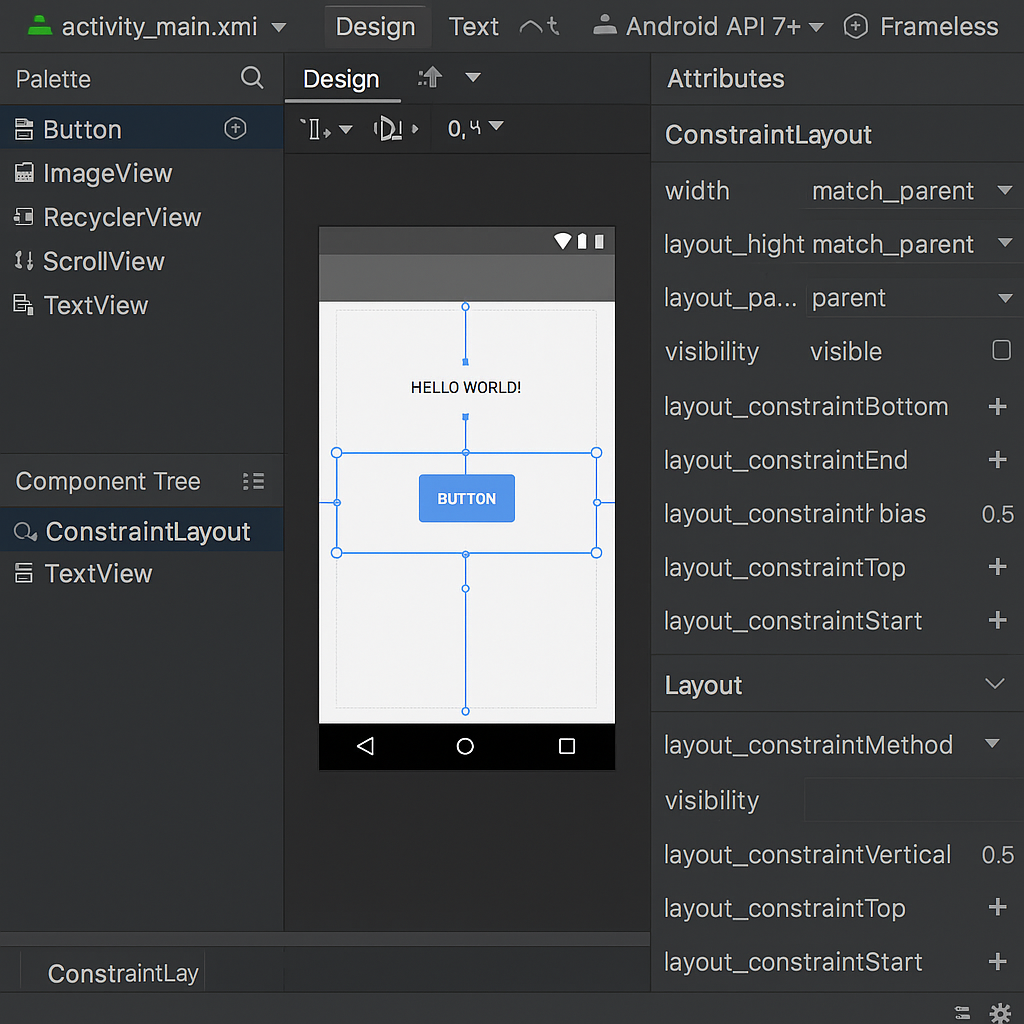Click the HELLO WORLD! TextView on canvas
The width and height of the screenshot is (1024, 1024).
pyautogui.click(x=465, y=387)
